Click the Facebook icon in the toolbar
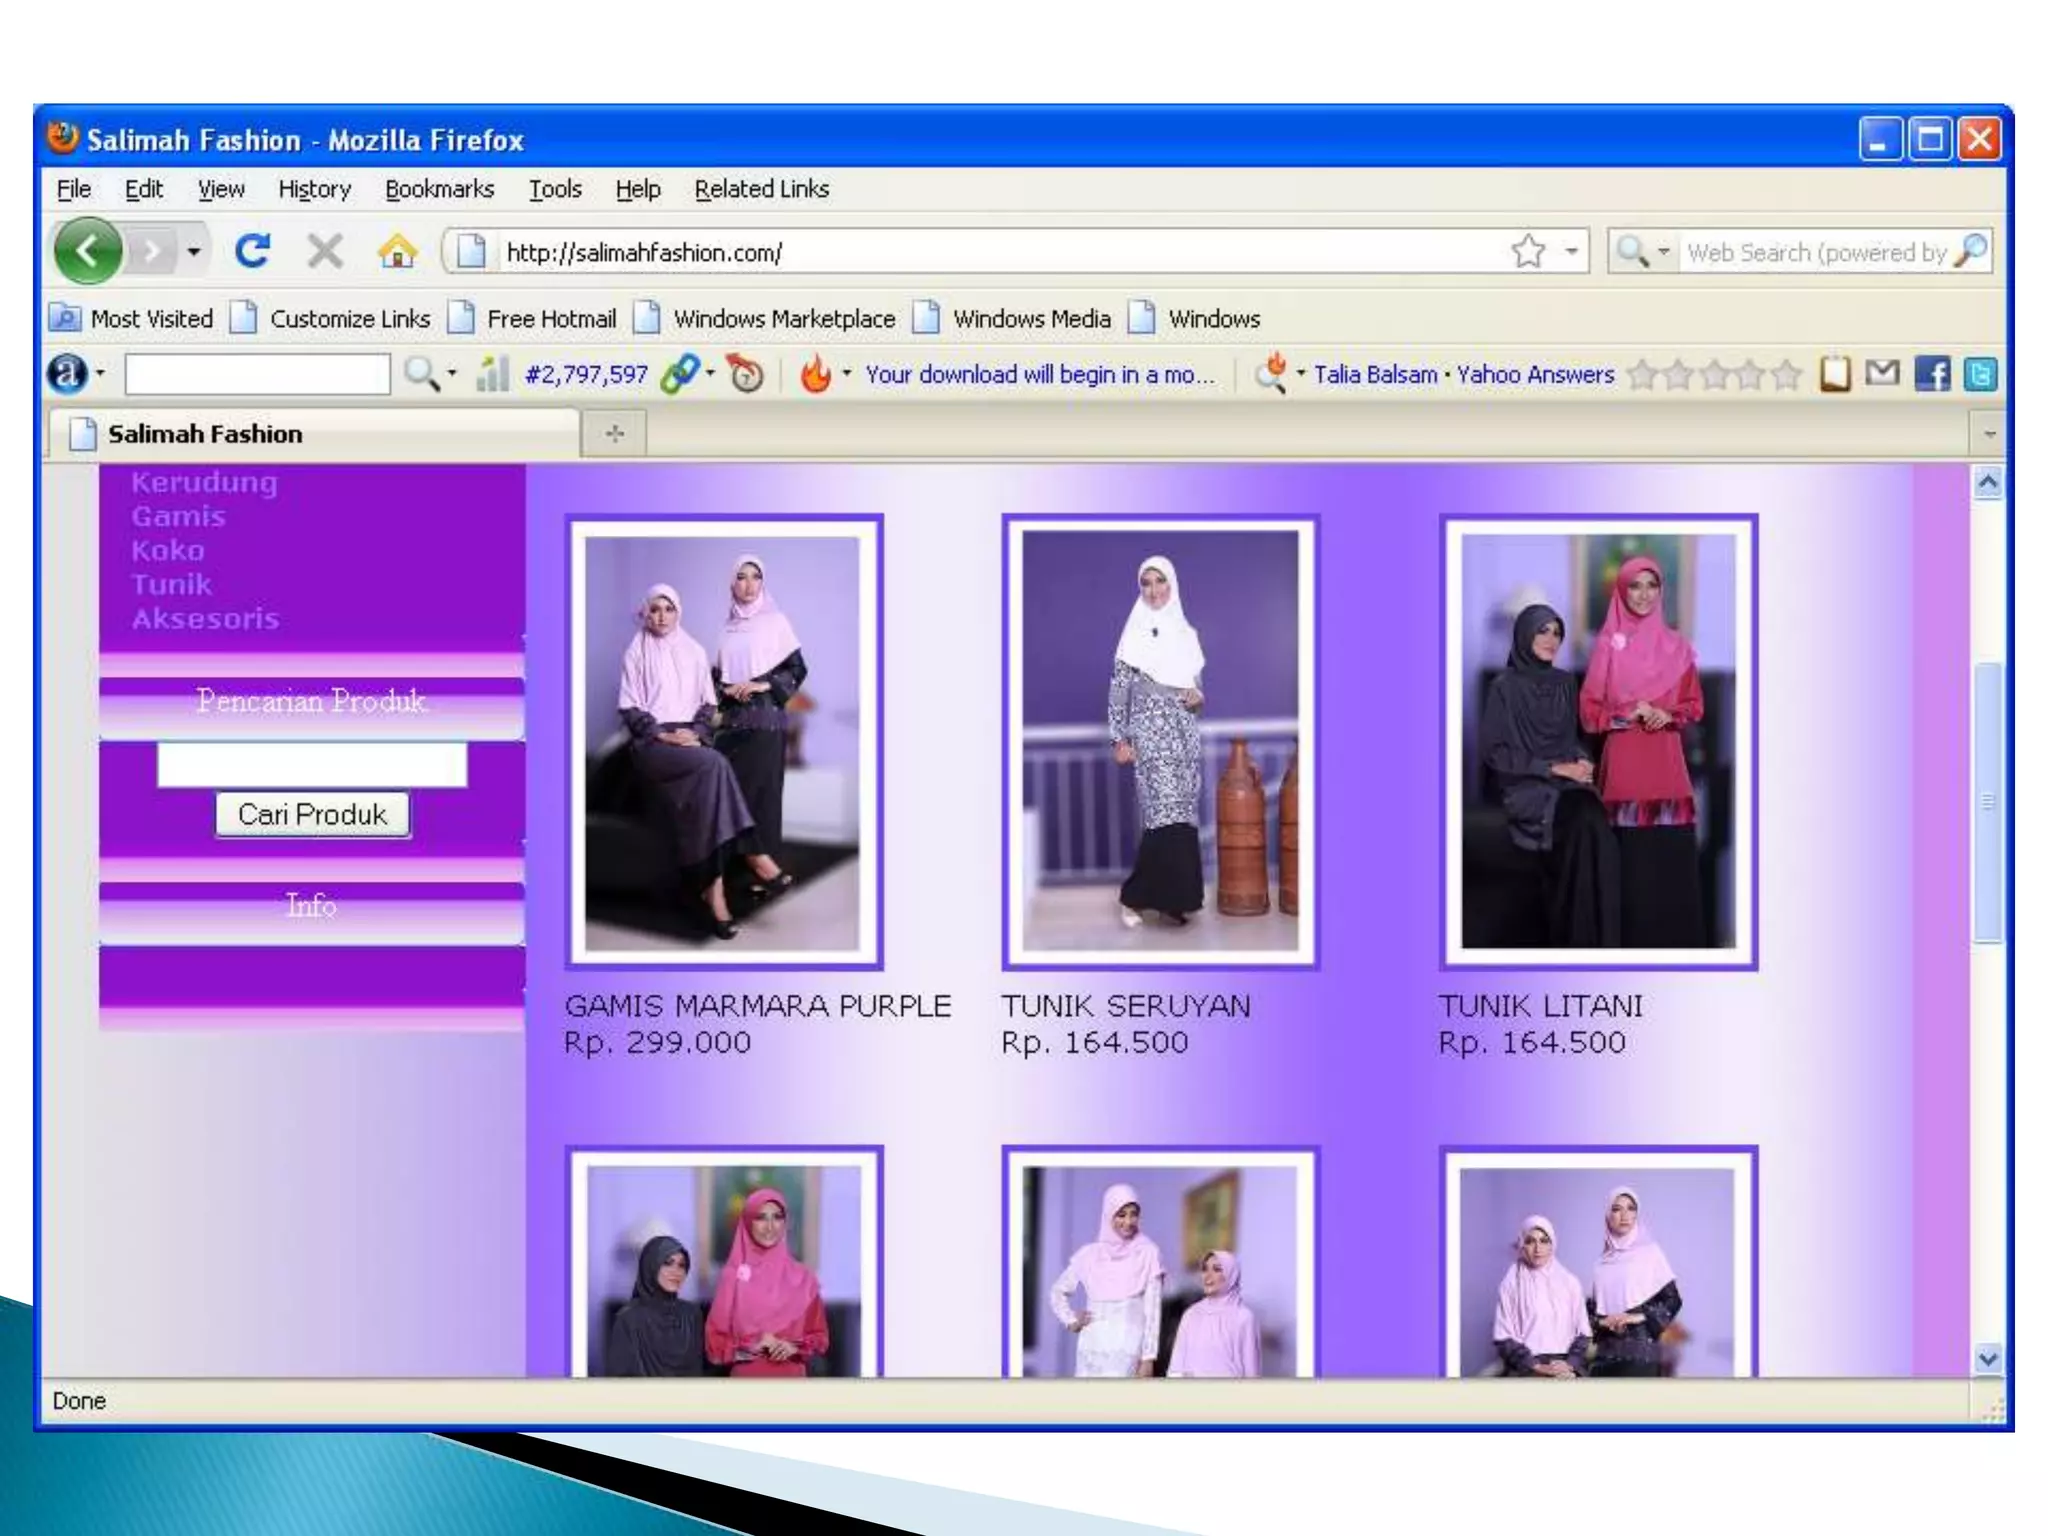This screenshot has height=1536, width=2048. click(1932, 375)
